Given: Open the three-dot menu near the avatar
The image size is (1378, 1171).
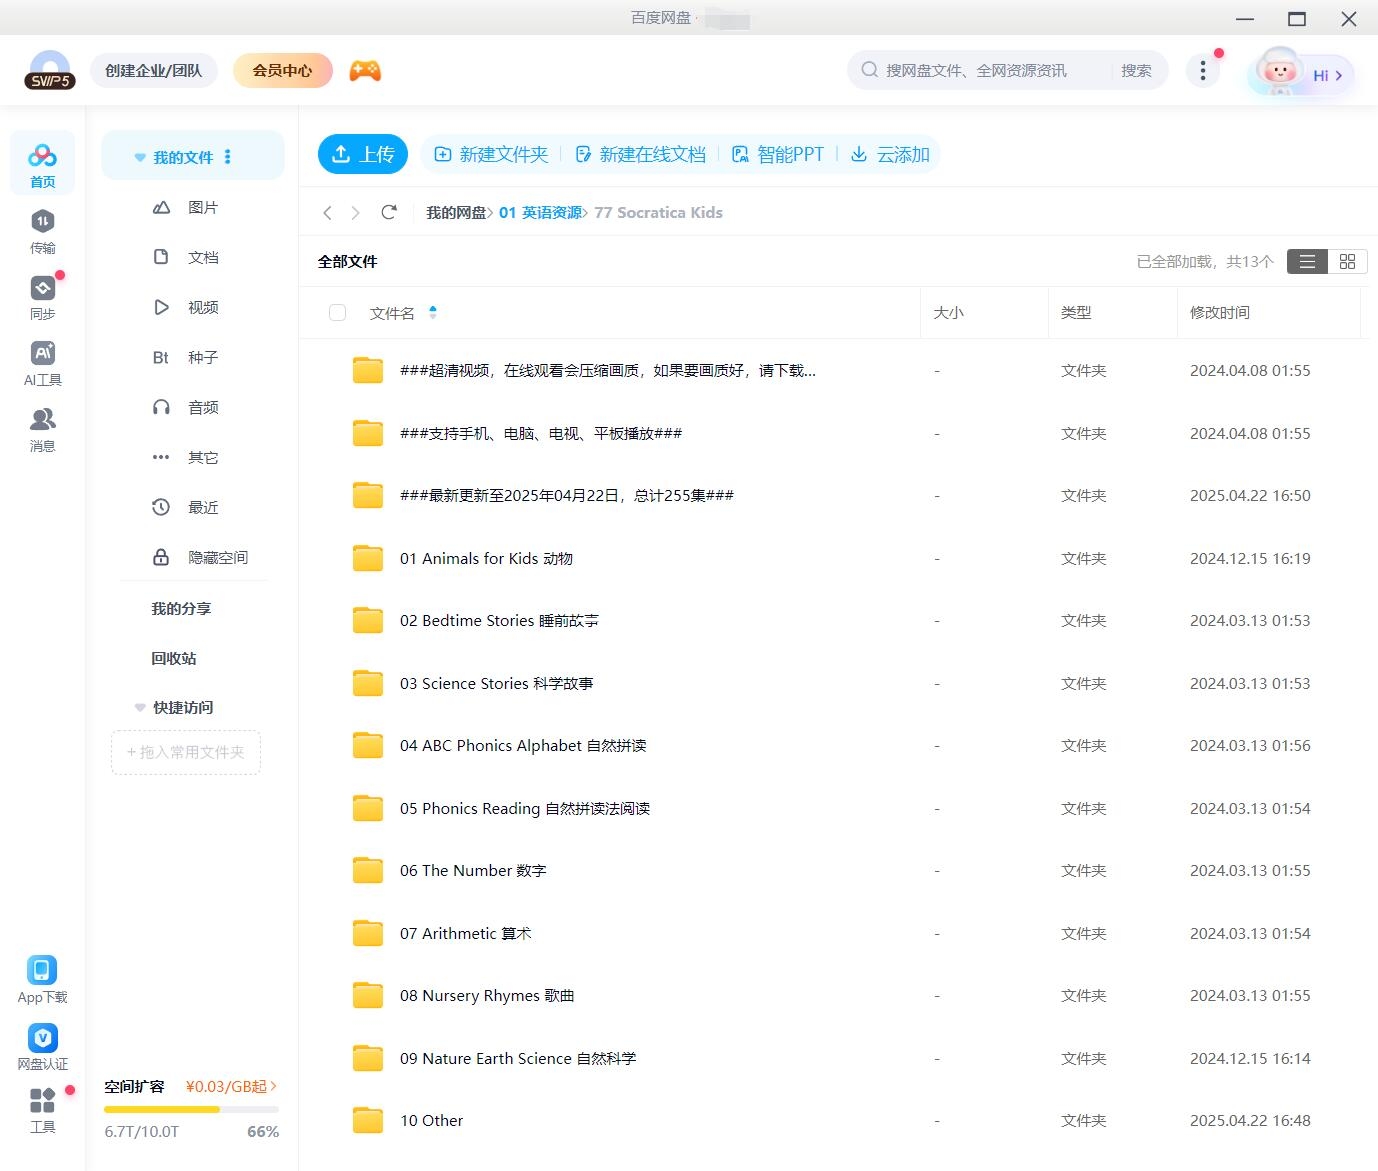Looking at the screenshot, I should [x=1203, y=70].
